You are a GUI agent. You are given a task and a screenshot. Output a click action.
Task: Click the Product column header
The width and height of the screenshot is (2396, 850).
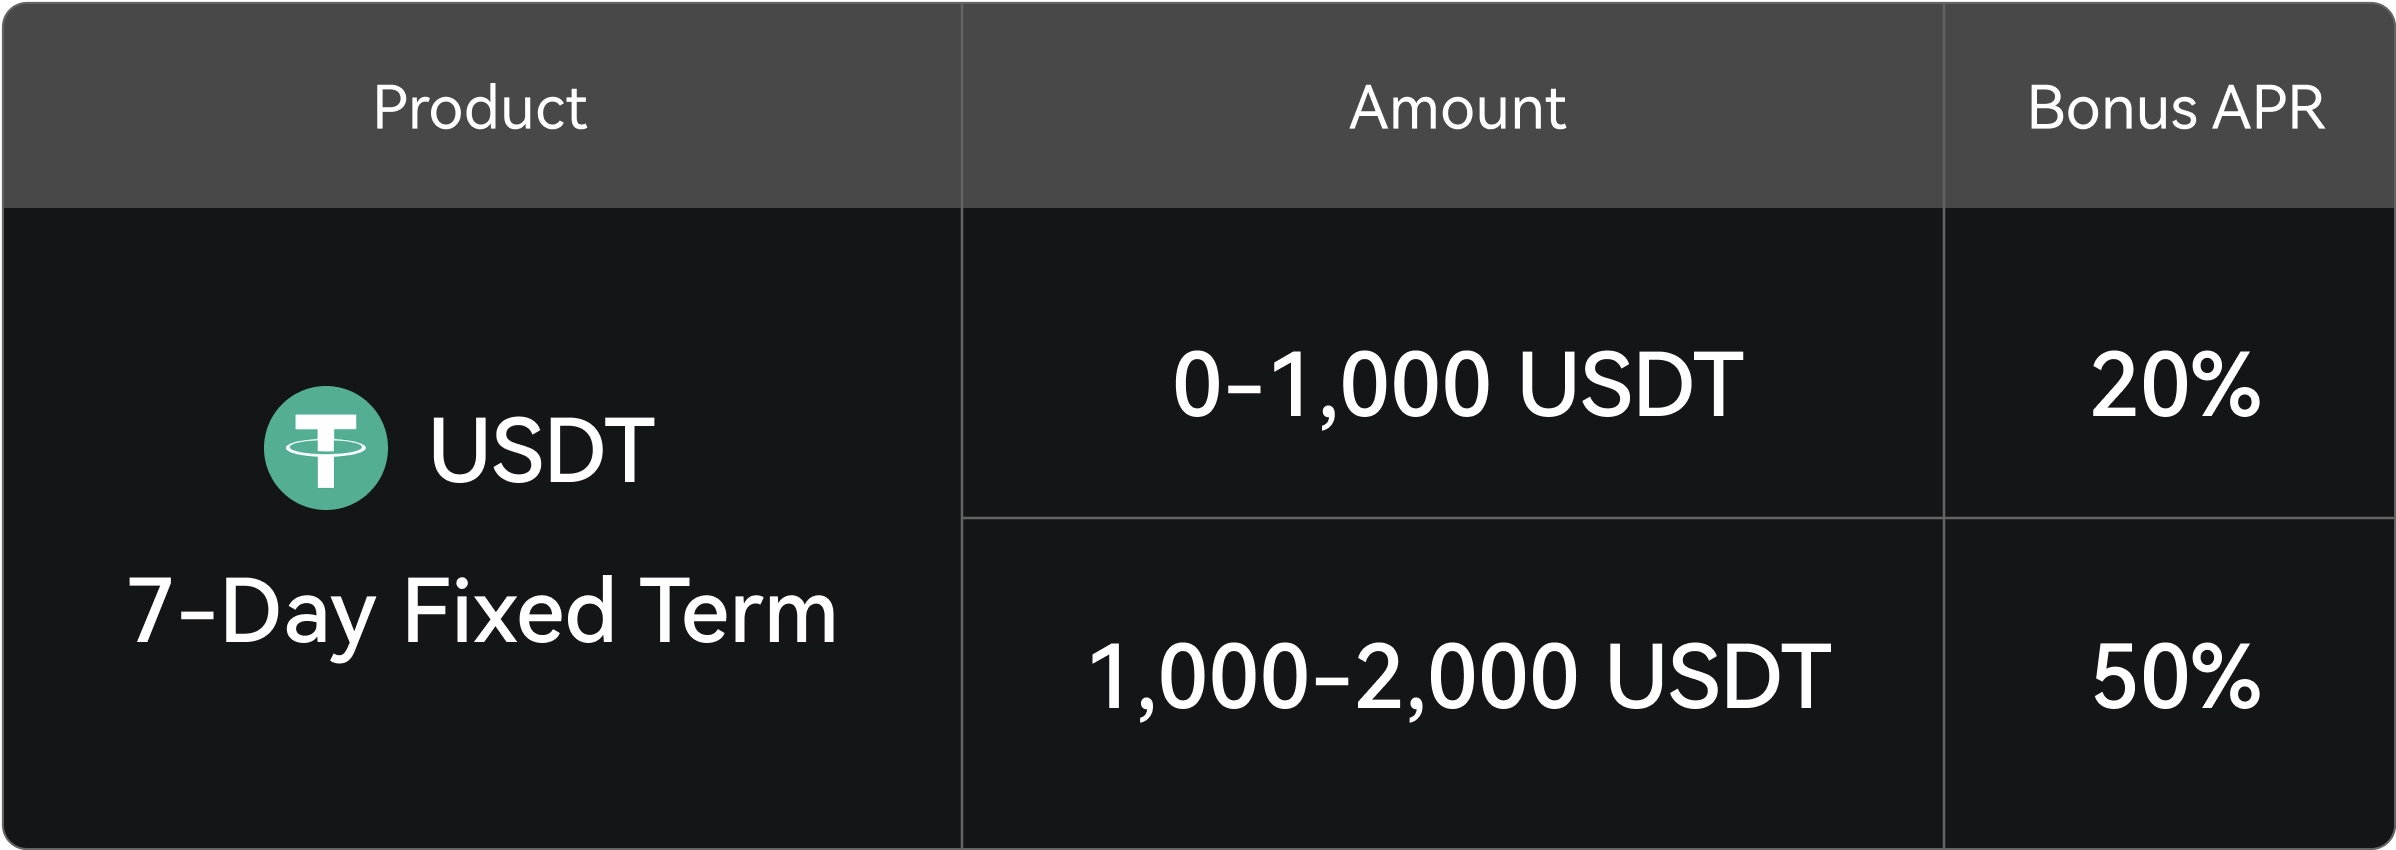pyautogui.click(x=480, y=107)
